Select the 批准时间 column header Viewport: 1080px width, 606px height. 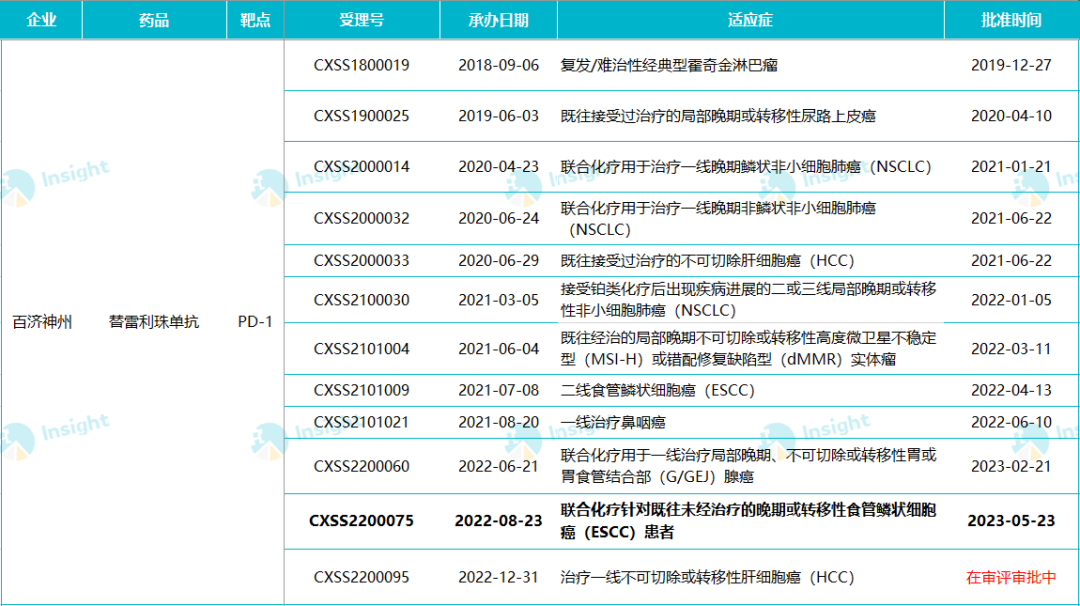point(1011,20)
